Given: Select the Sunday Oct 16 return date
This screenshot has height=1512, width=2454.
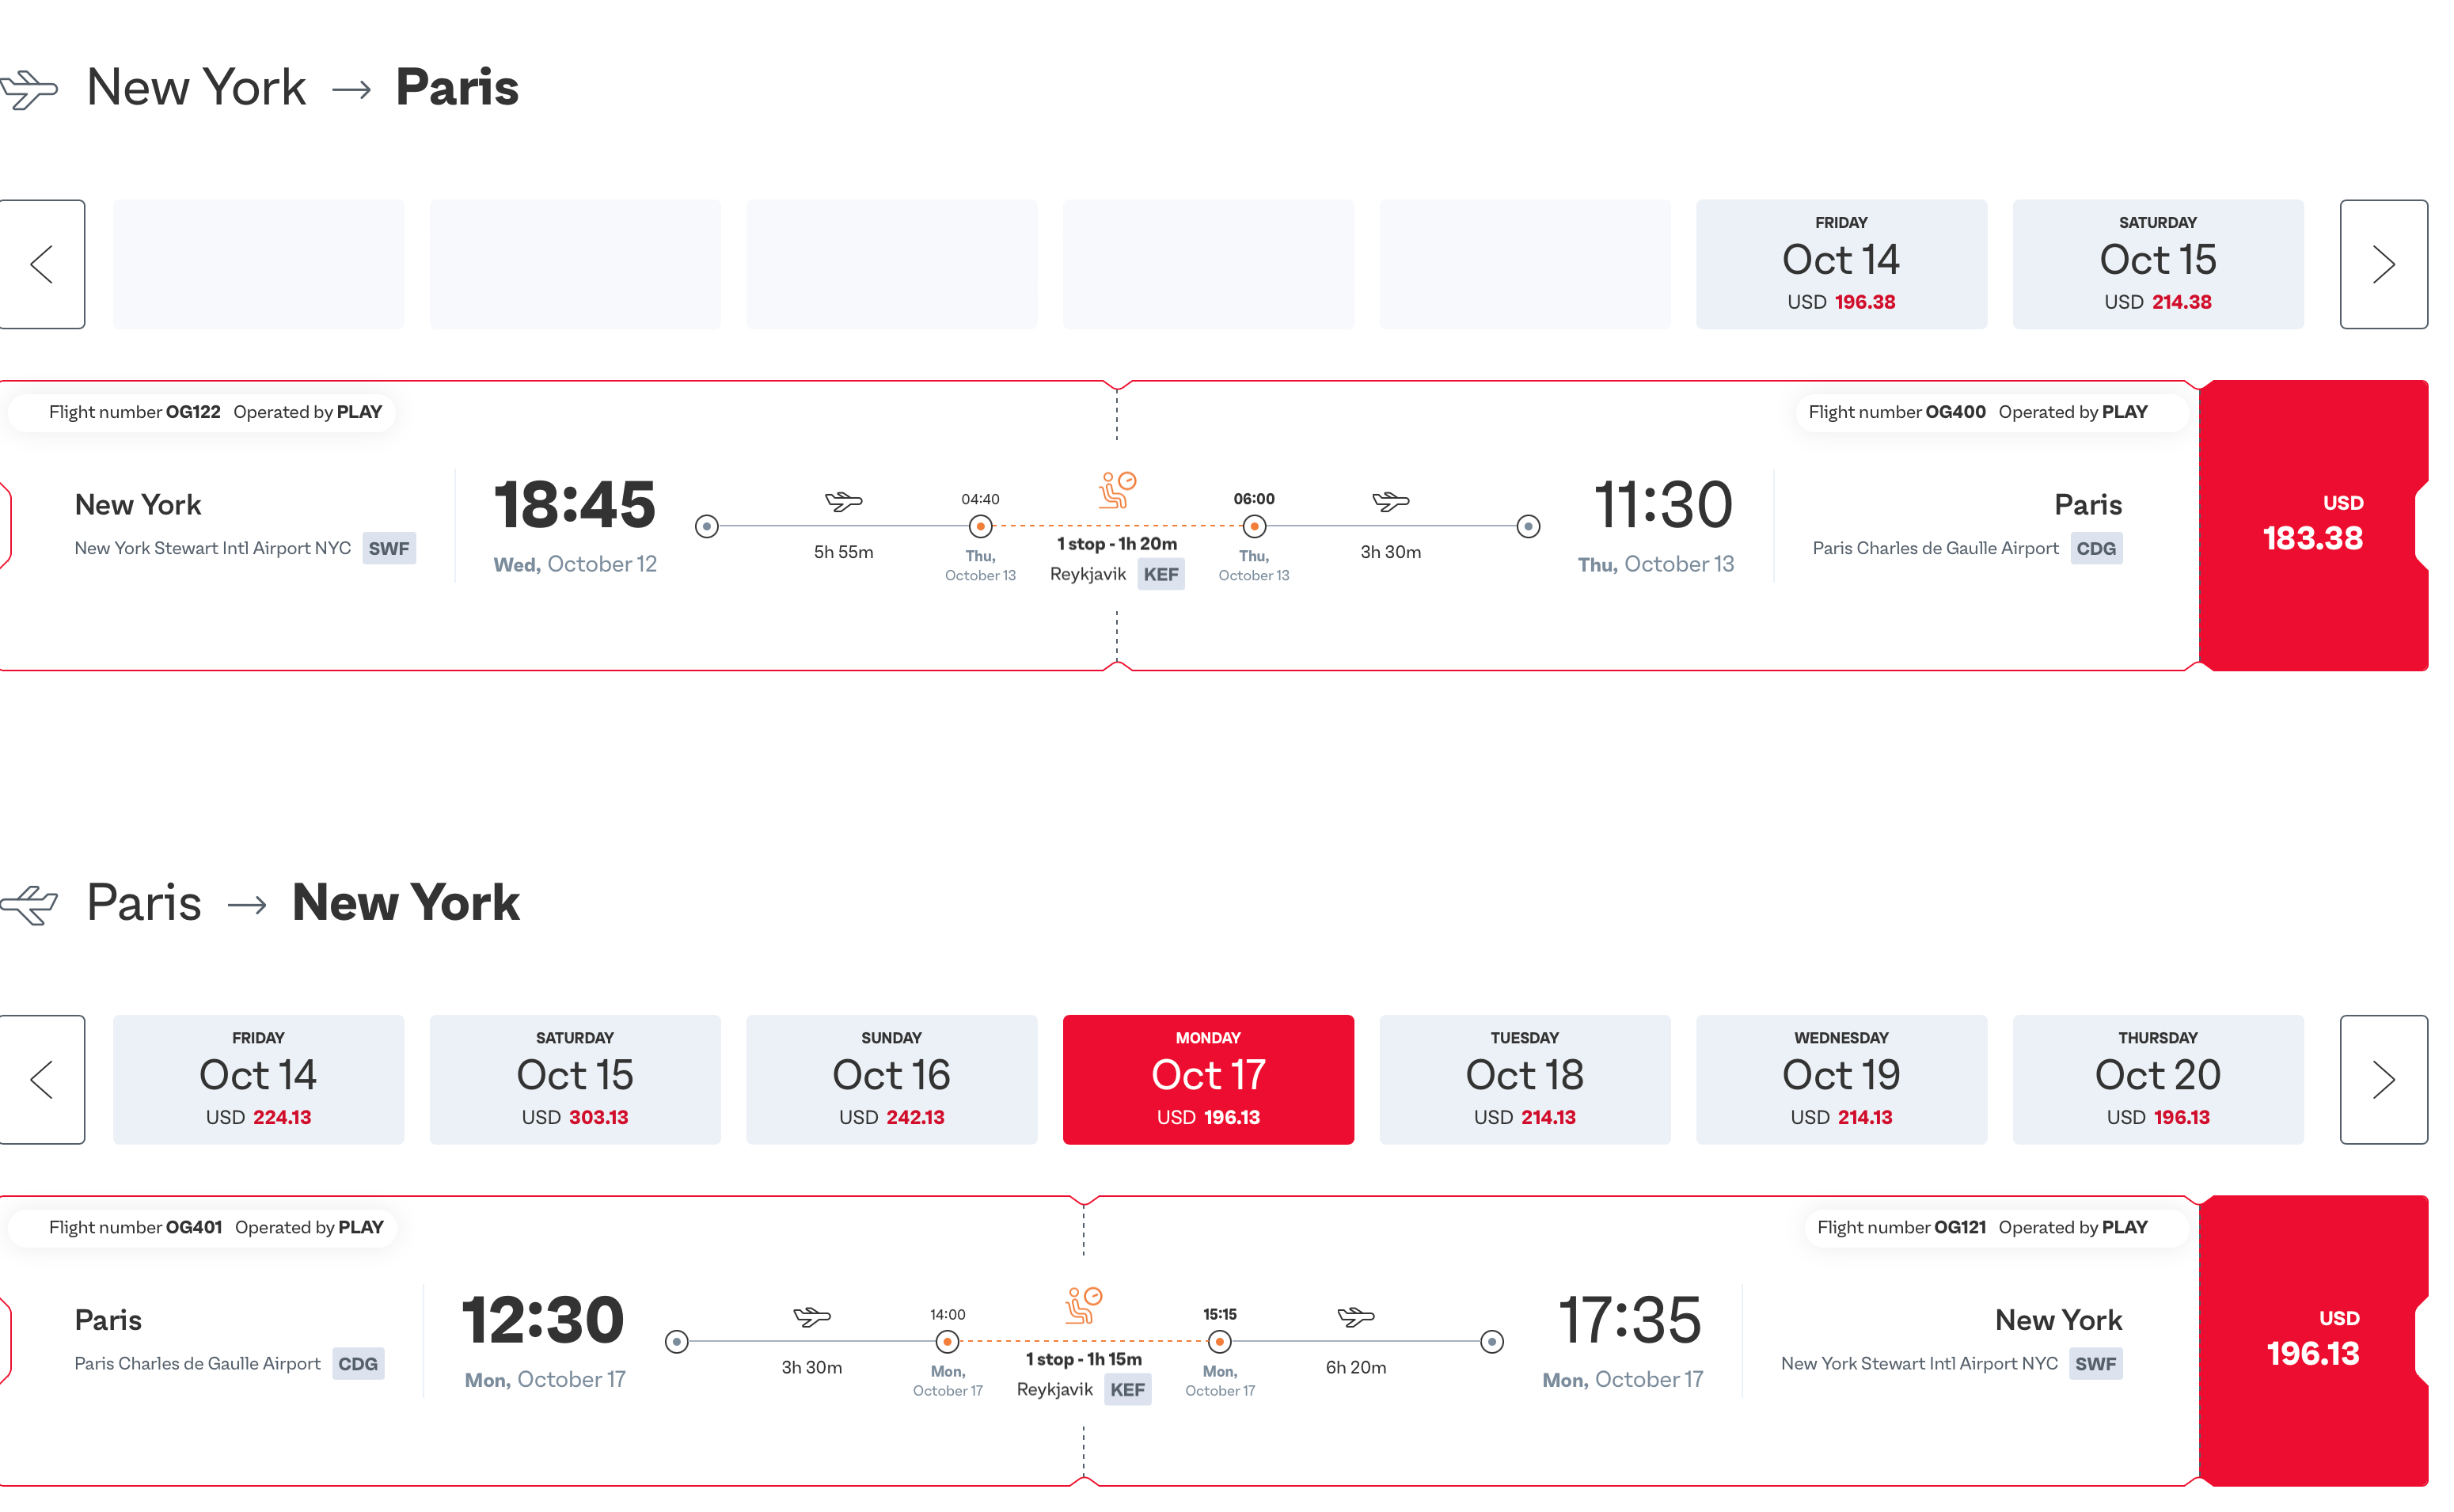Looking at the screenshot, I should point(891,1079).
